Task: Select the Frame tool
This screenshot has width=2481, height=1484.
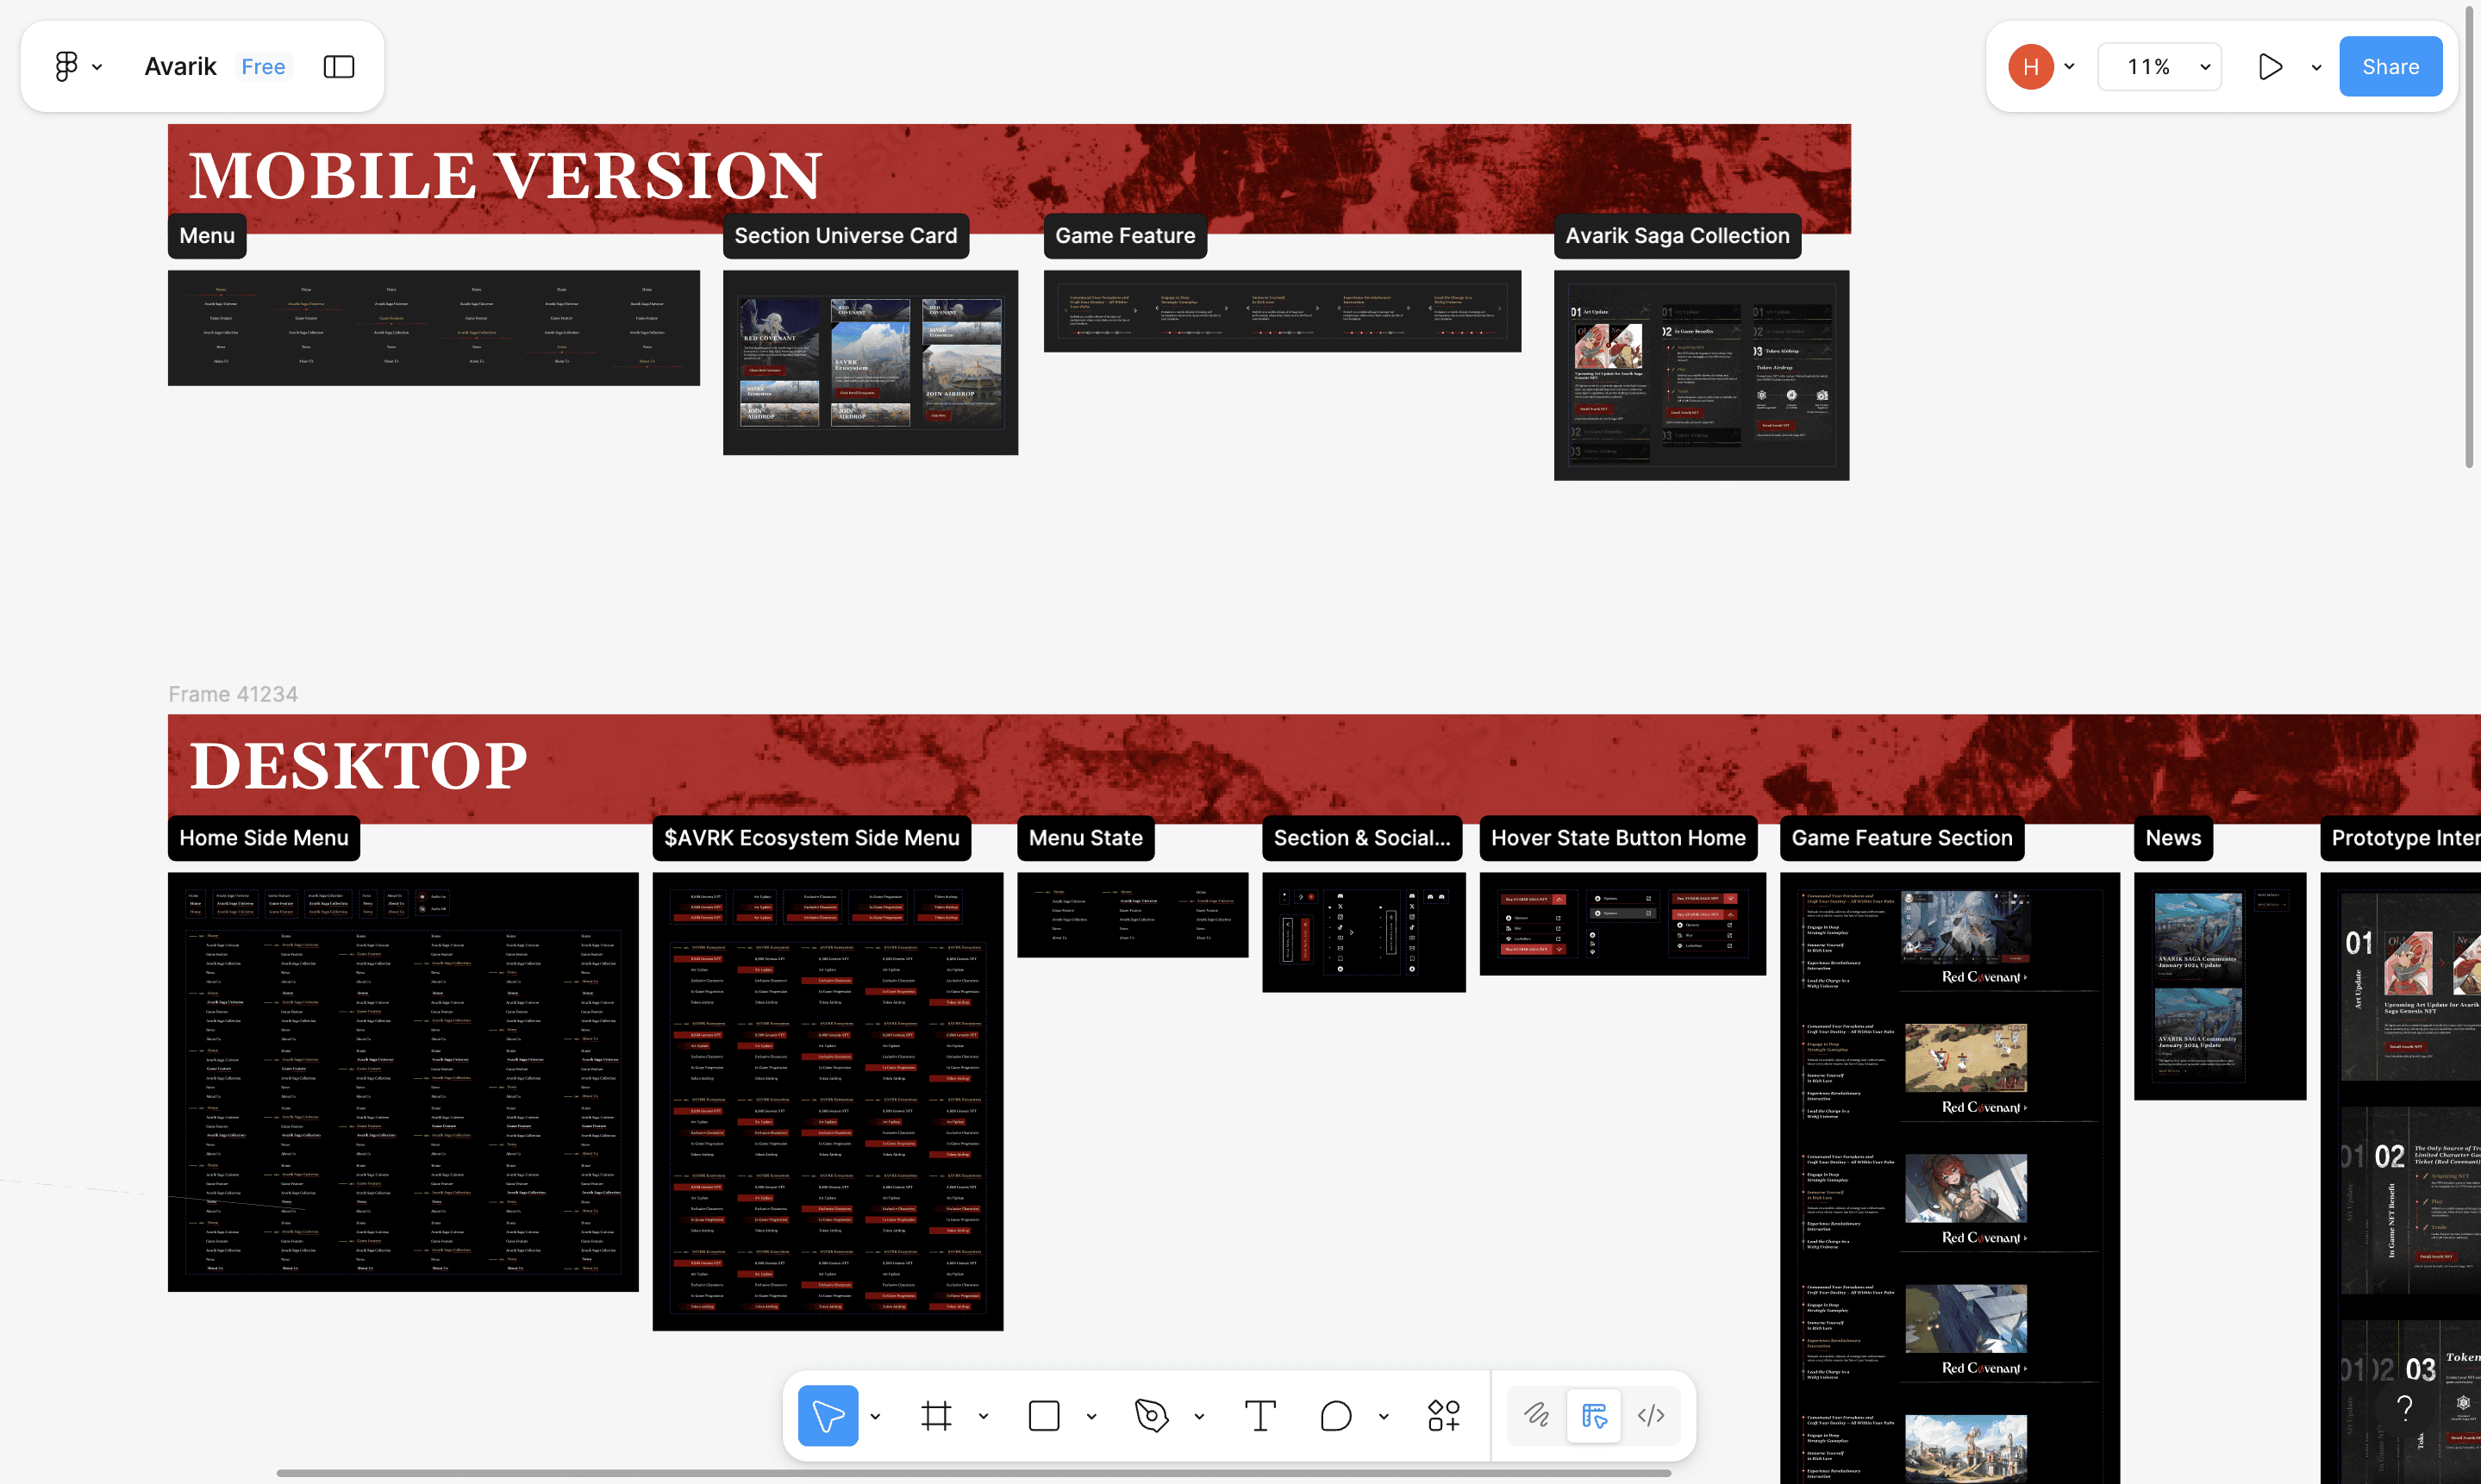Action: [x=936, y=1415]
